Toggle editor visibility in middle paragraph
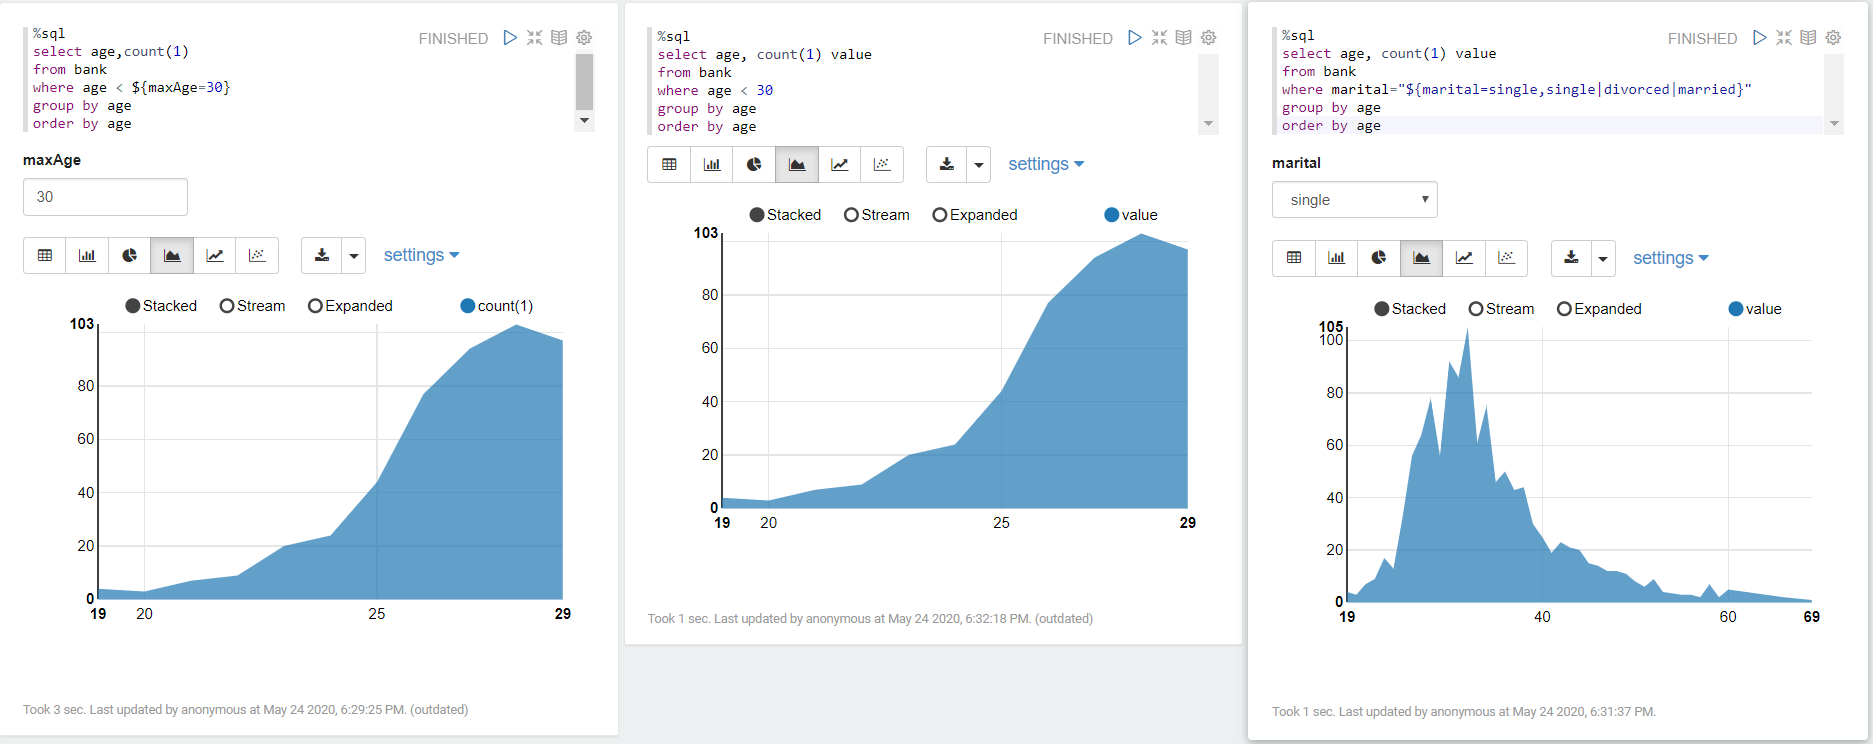 click(1159, 38)
